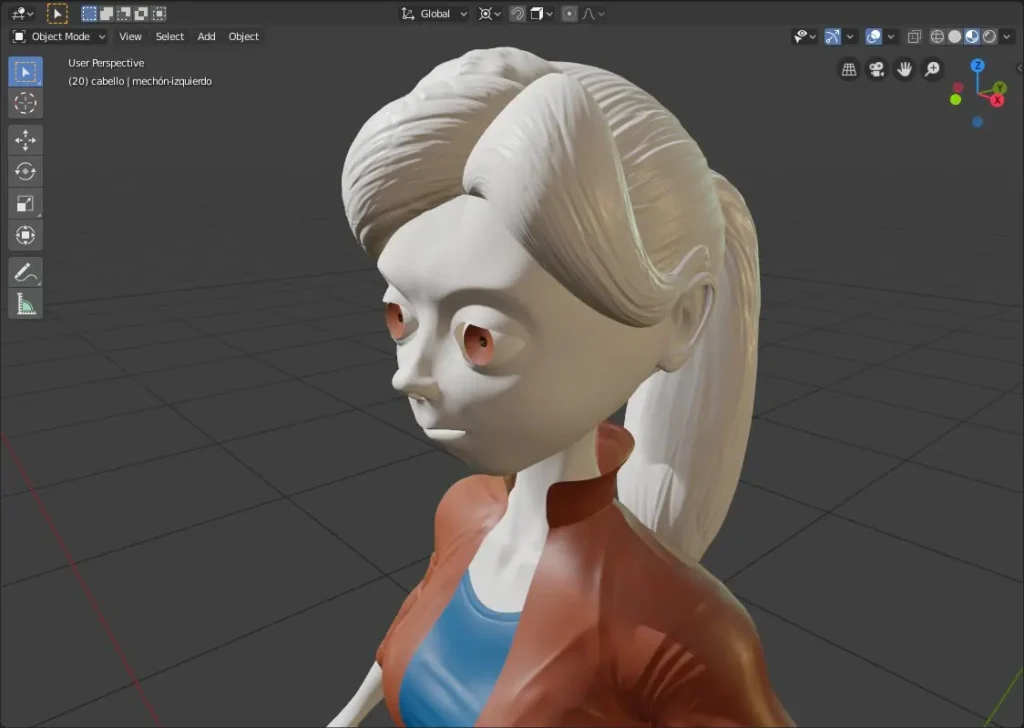Screen dimensions: 1024x728
Task: Select the Move tool
Action: point(25,140)
